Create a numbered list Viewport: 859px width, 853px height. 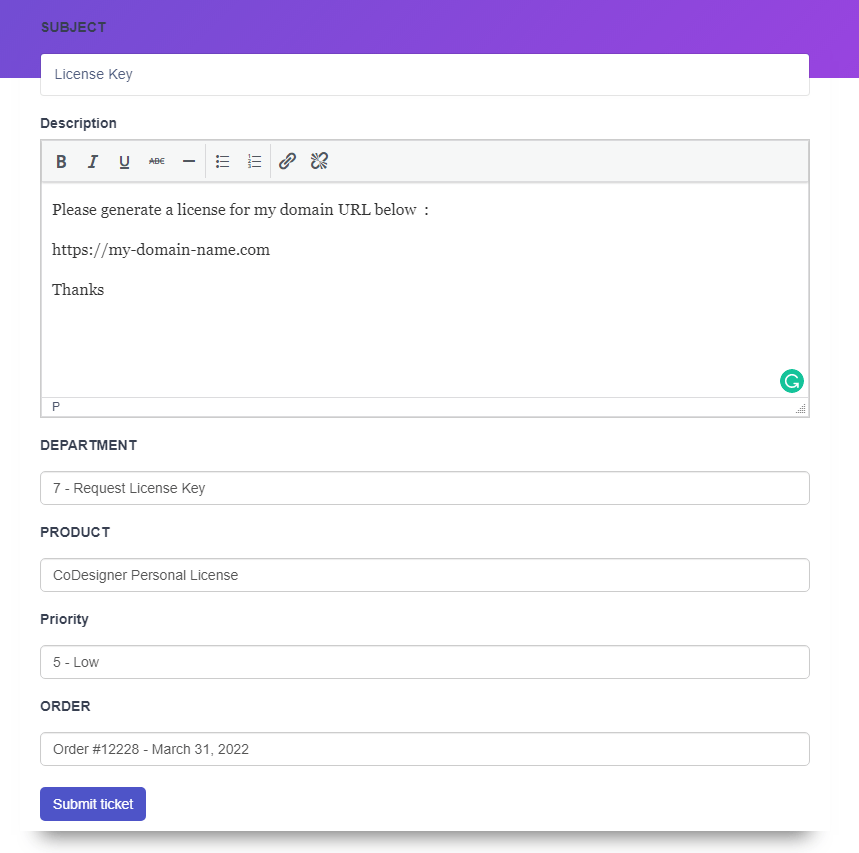[x=255, y=161]
